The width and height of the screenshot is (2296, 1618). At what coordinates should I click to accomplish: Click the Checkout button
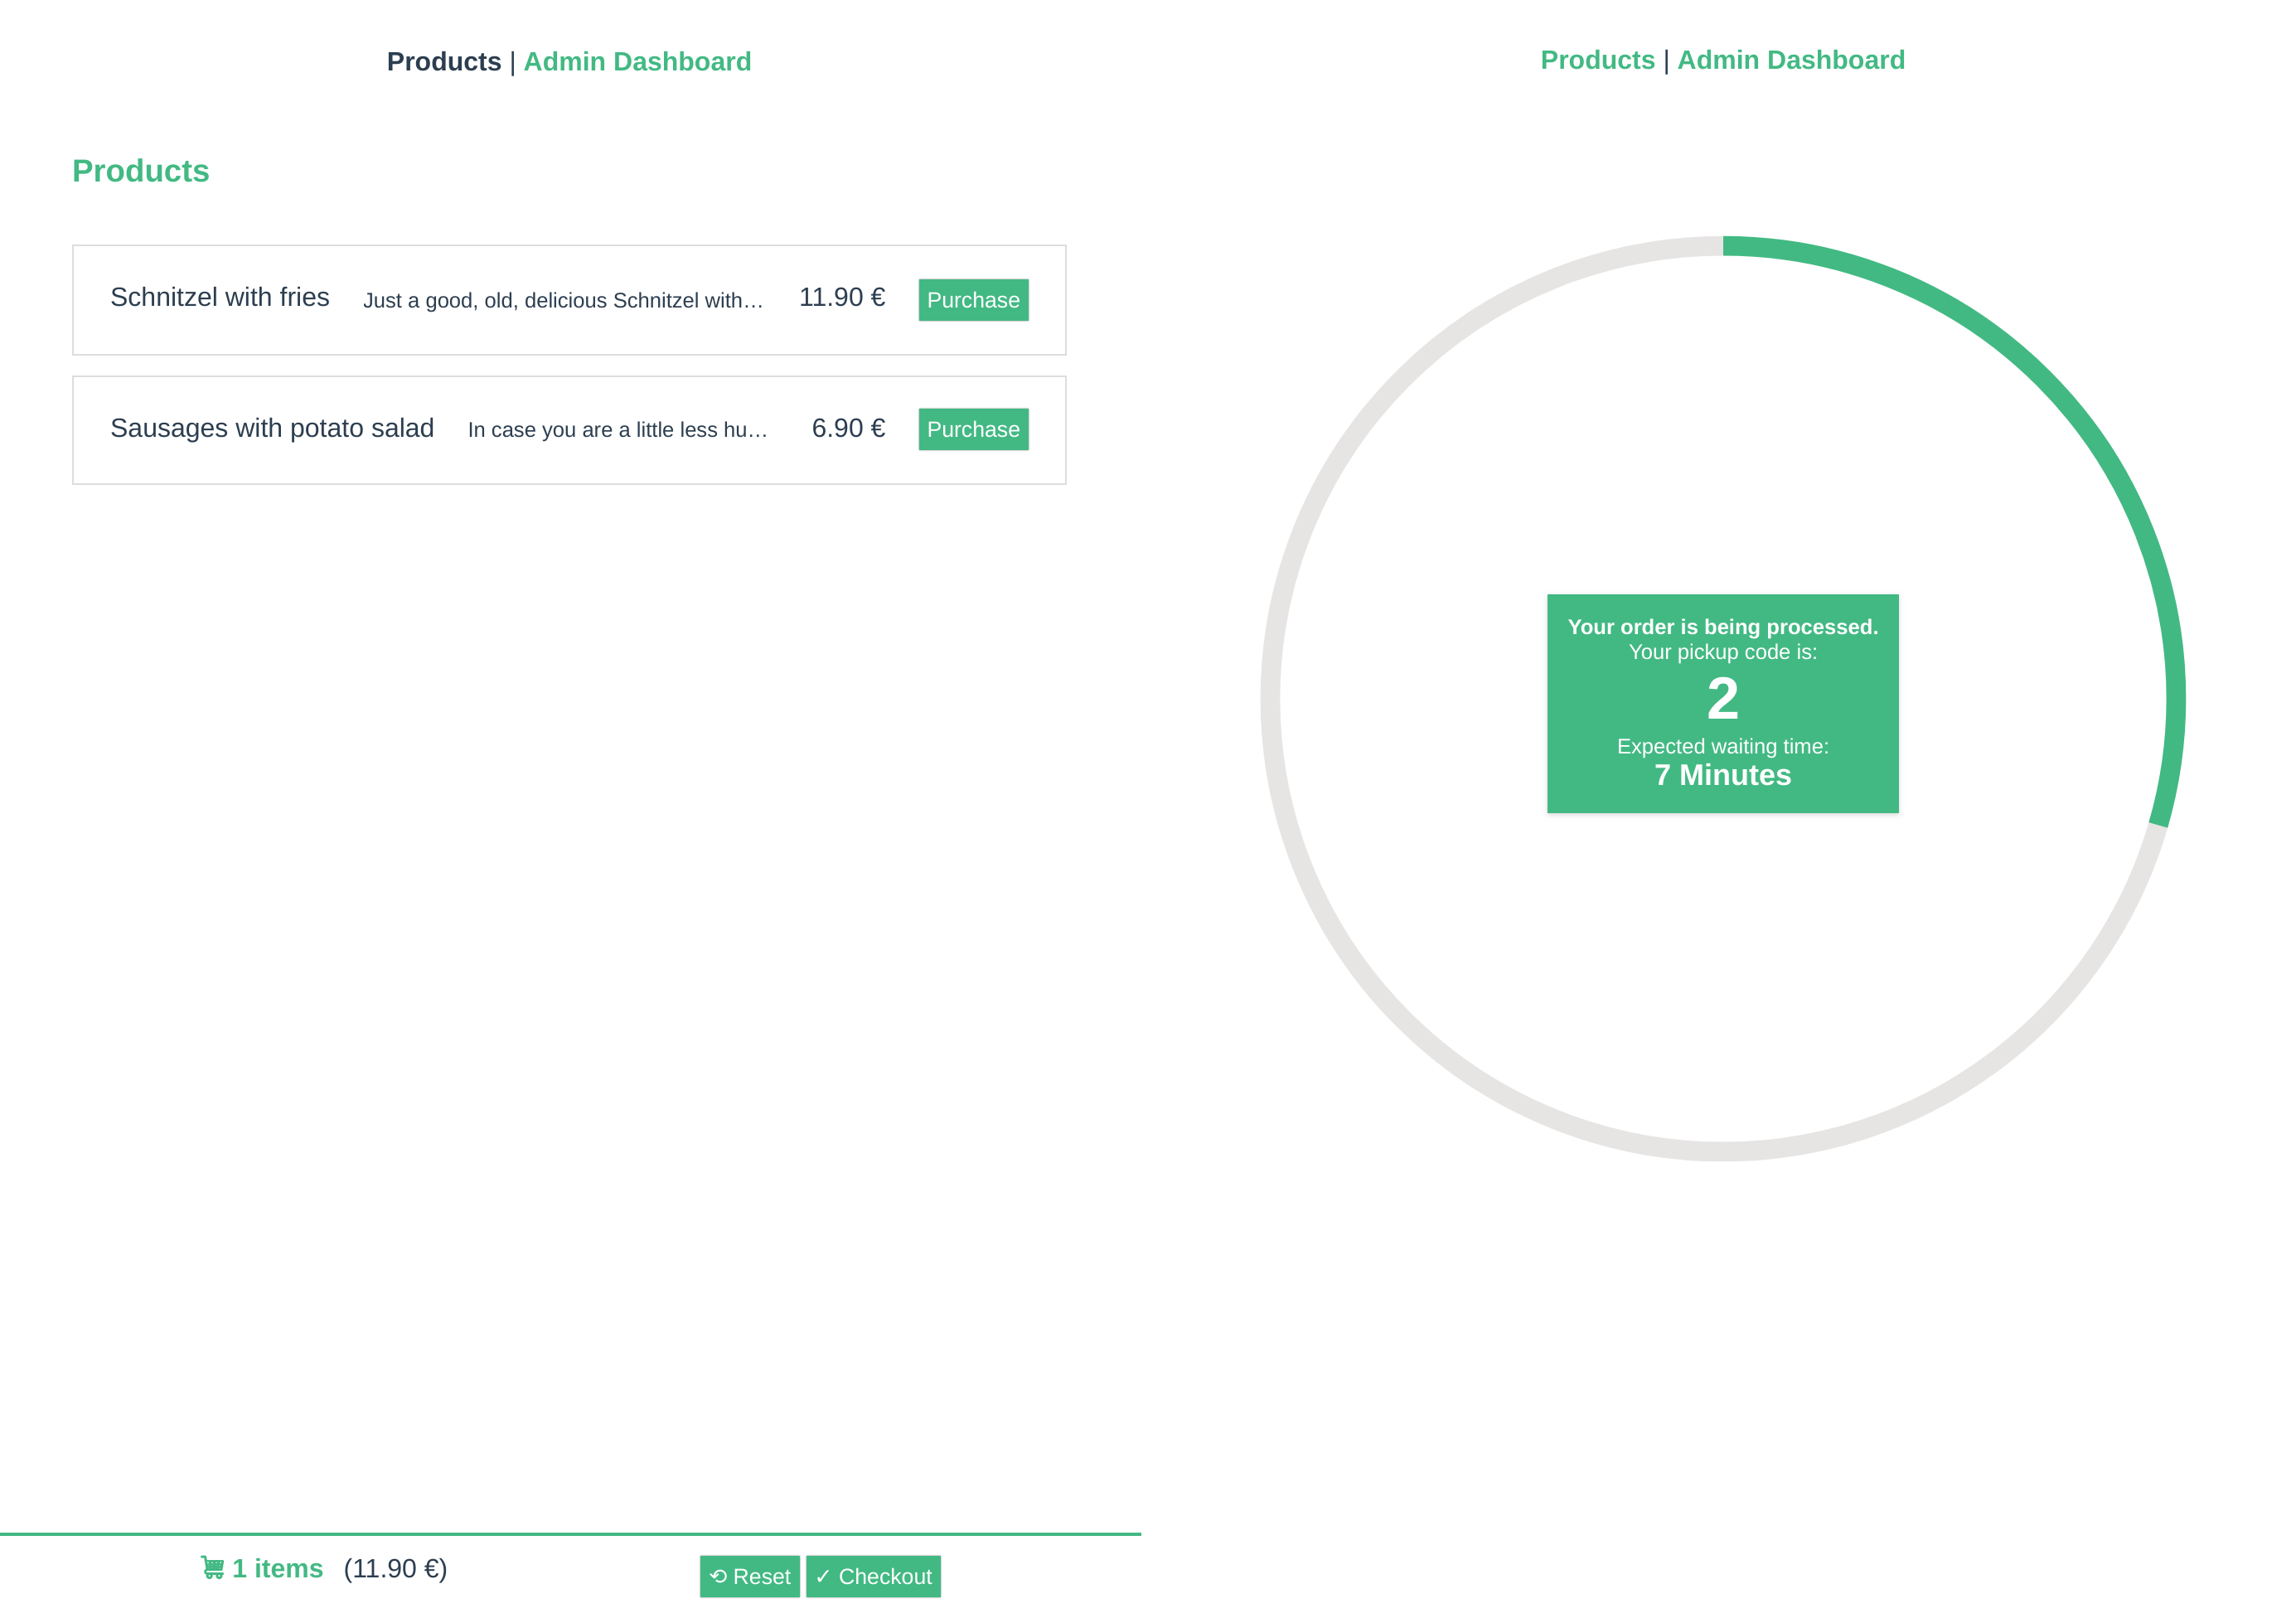[873, 1576]
